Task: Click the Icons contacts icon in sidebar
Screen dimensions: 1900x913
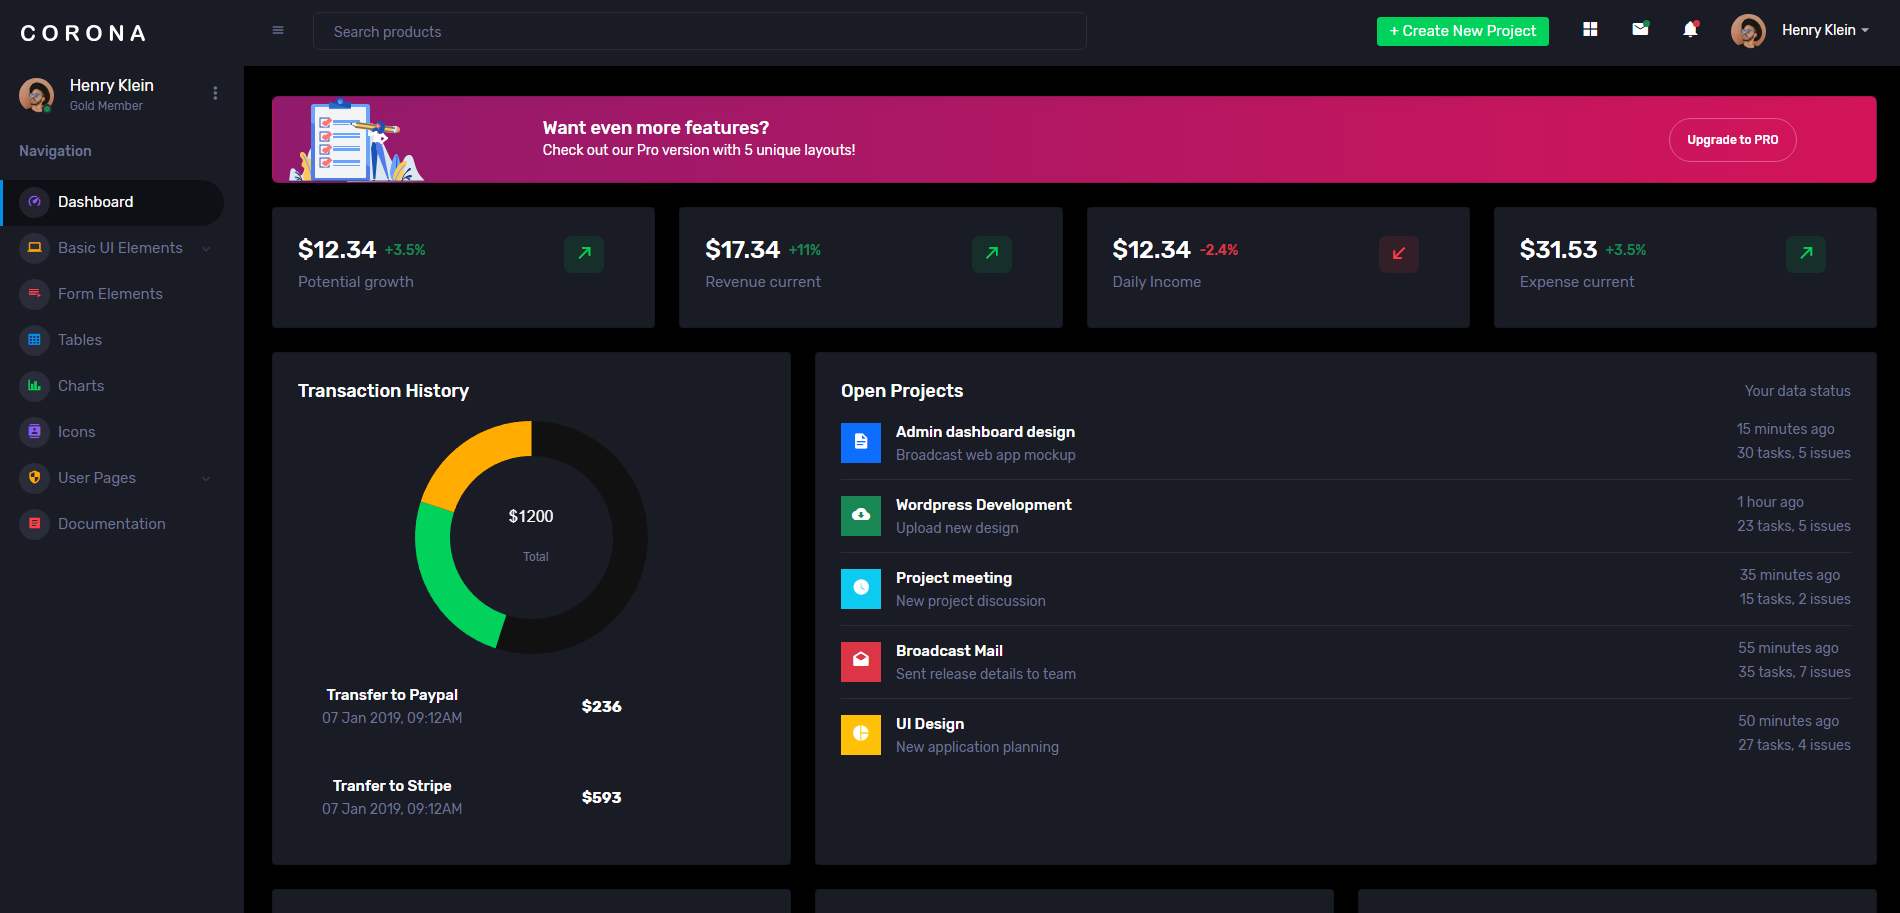Action: tap(35, 432)
